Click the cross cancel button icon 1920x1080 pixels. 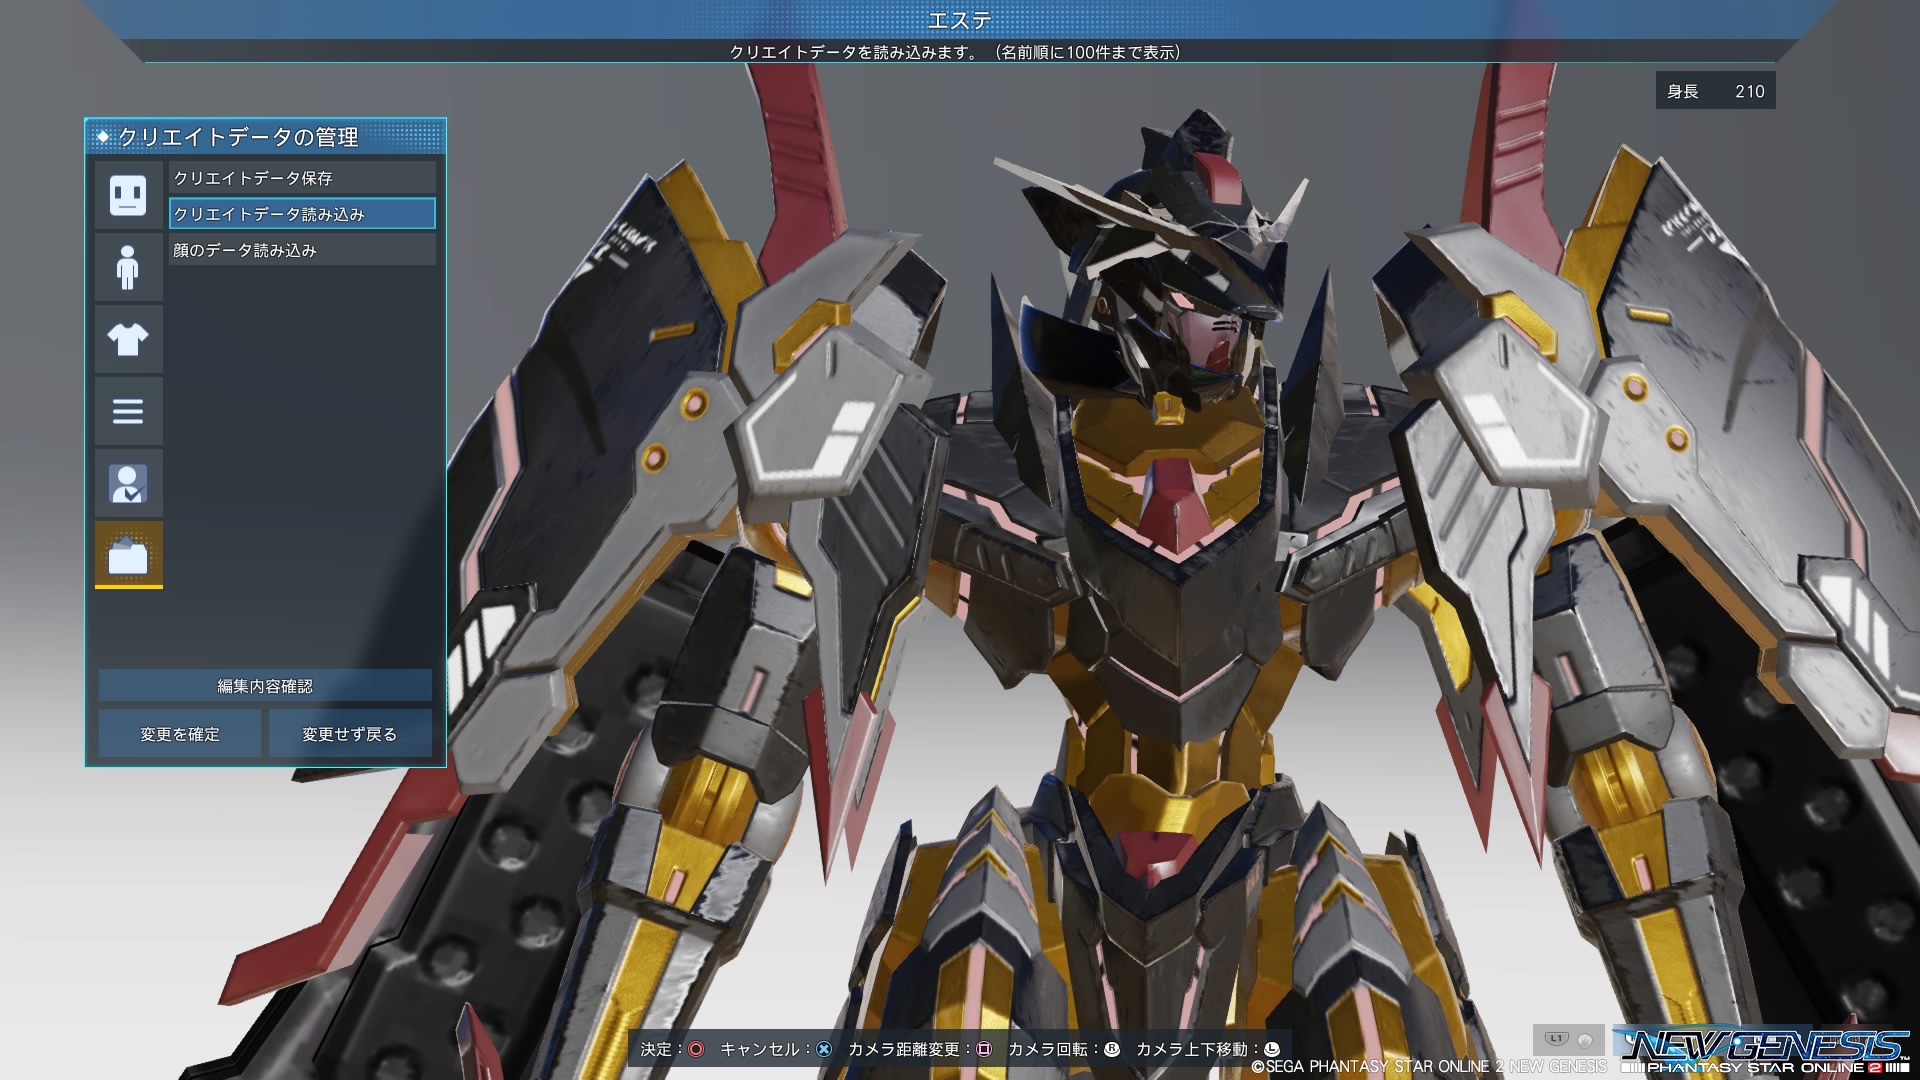824,1049
